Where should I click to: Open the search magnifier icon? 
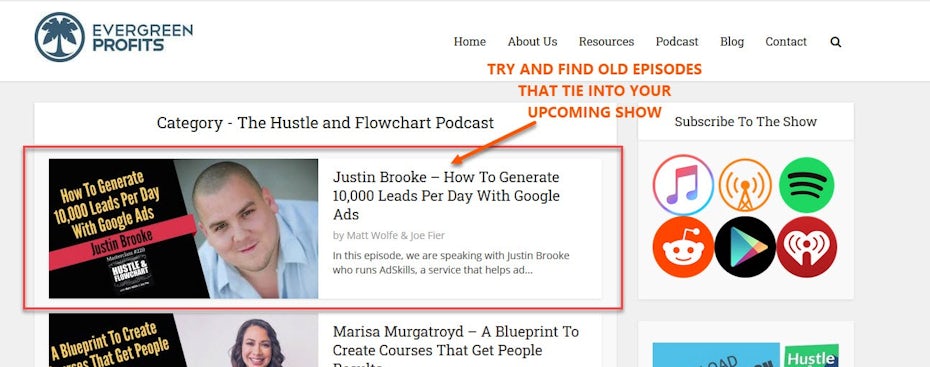coord(836,42)
